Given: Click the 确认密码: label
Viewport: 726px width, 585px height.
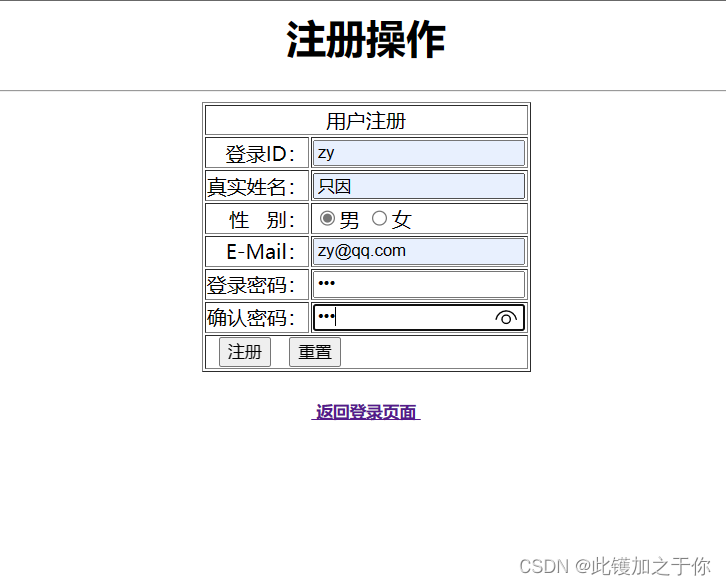Looking at the screenshot, I should click(x=251, y=318).
